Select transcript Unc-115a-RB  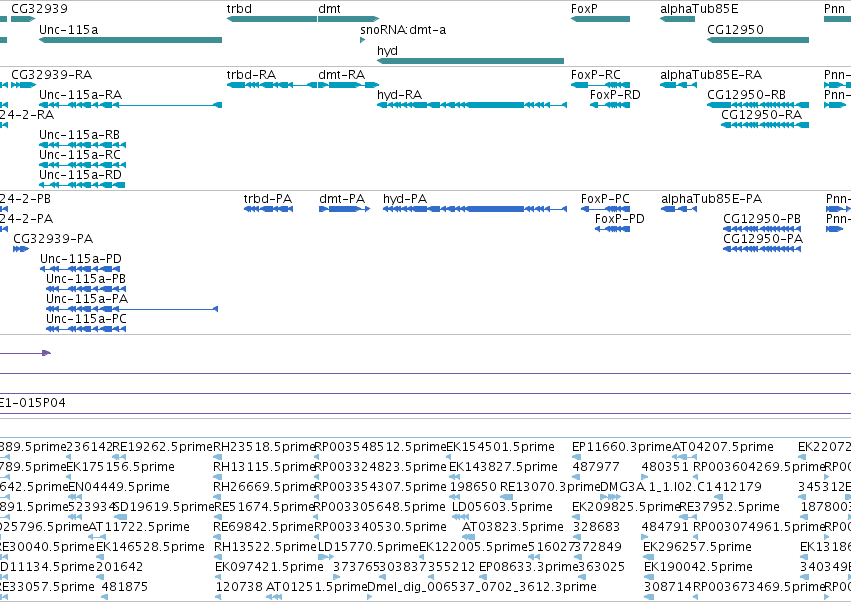79,135
